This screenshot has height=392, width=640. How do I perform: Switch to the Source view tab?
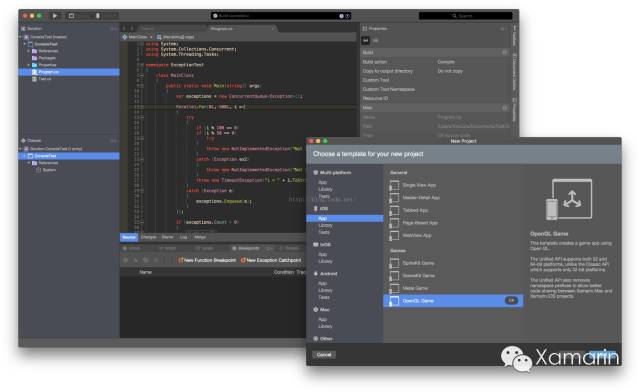[129, 237]
